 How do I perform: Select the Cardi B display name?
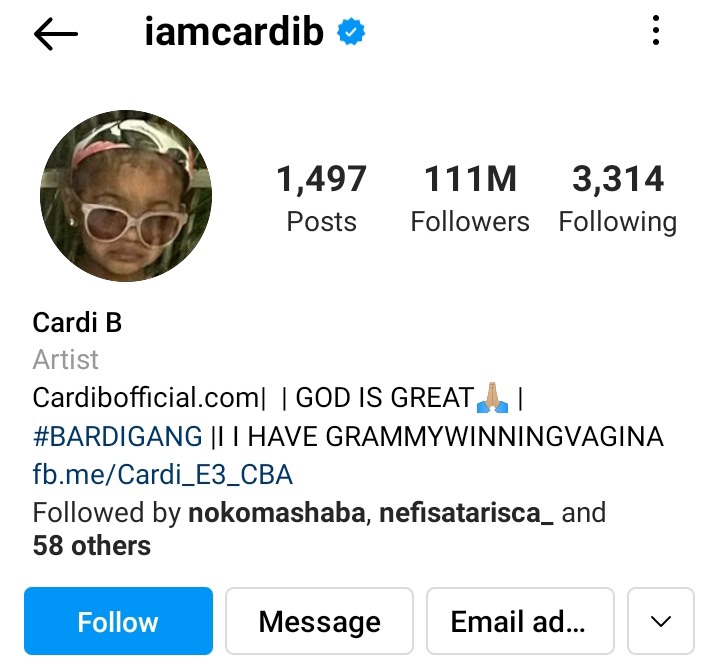[77, 322]
